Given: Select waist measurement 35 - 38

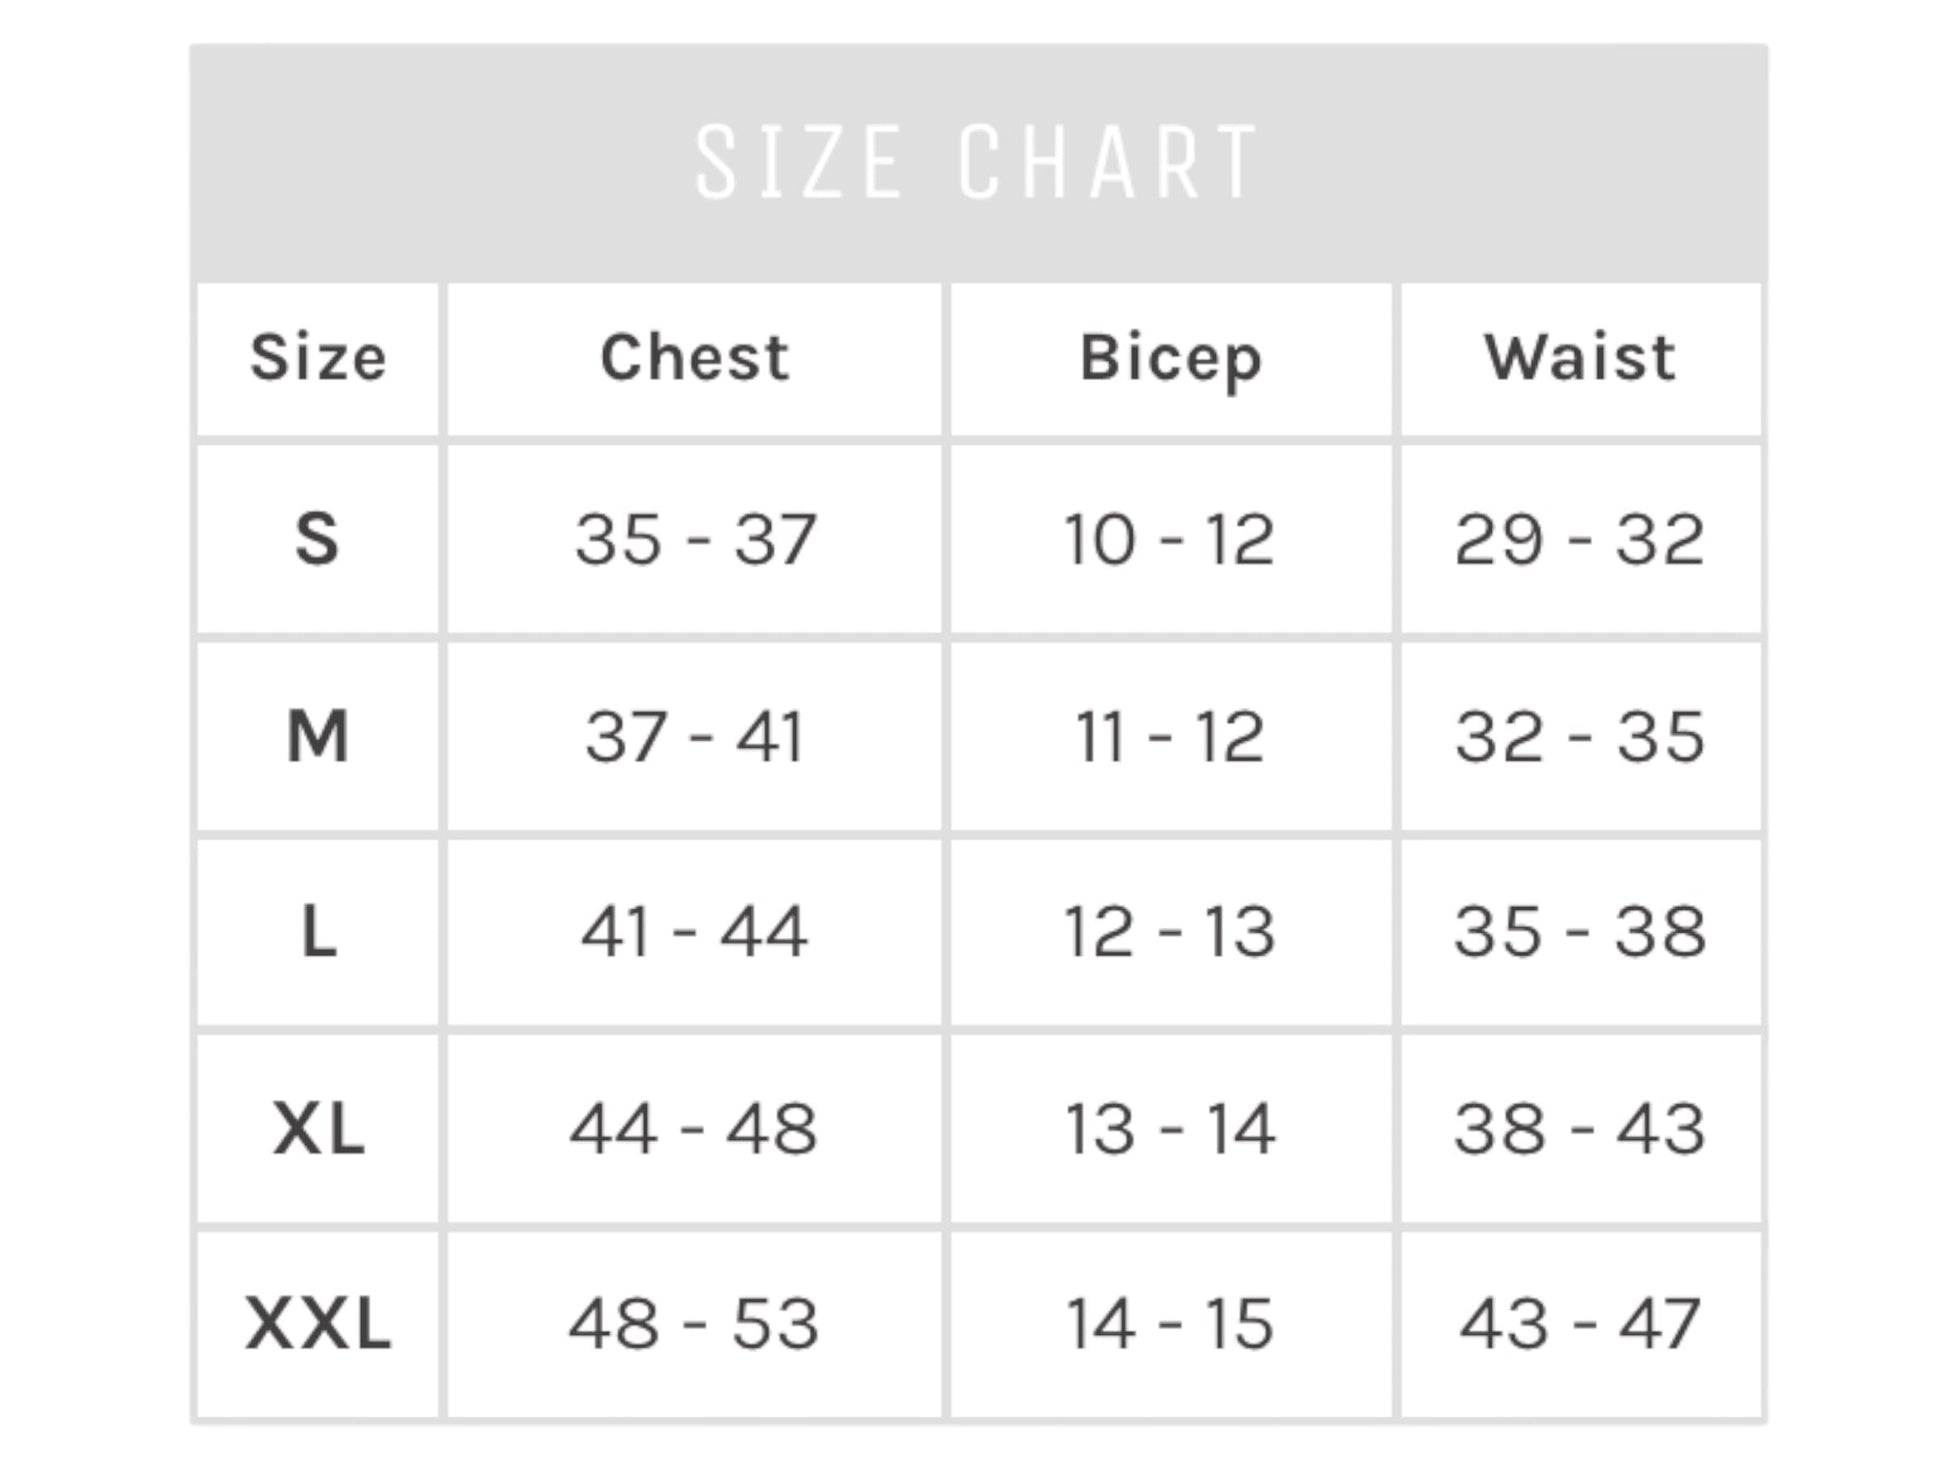Looking at the screenshot, I should tap(1579, 932).
